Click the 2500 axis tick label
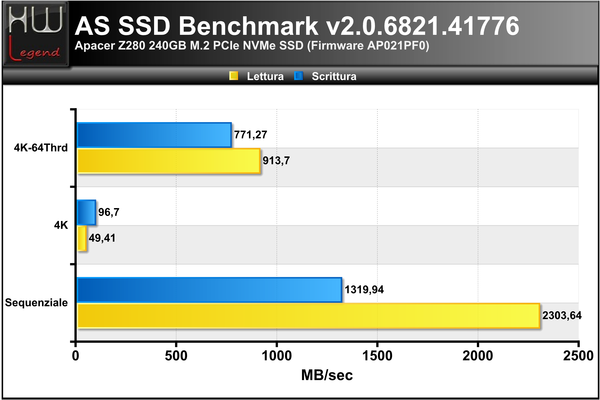Image resolution: width=600 pixels, height=400 pixels. [578, 356]
